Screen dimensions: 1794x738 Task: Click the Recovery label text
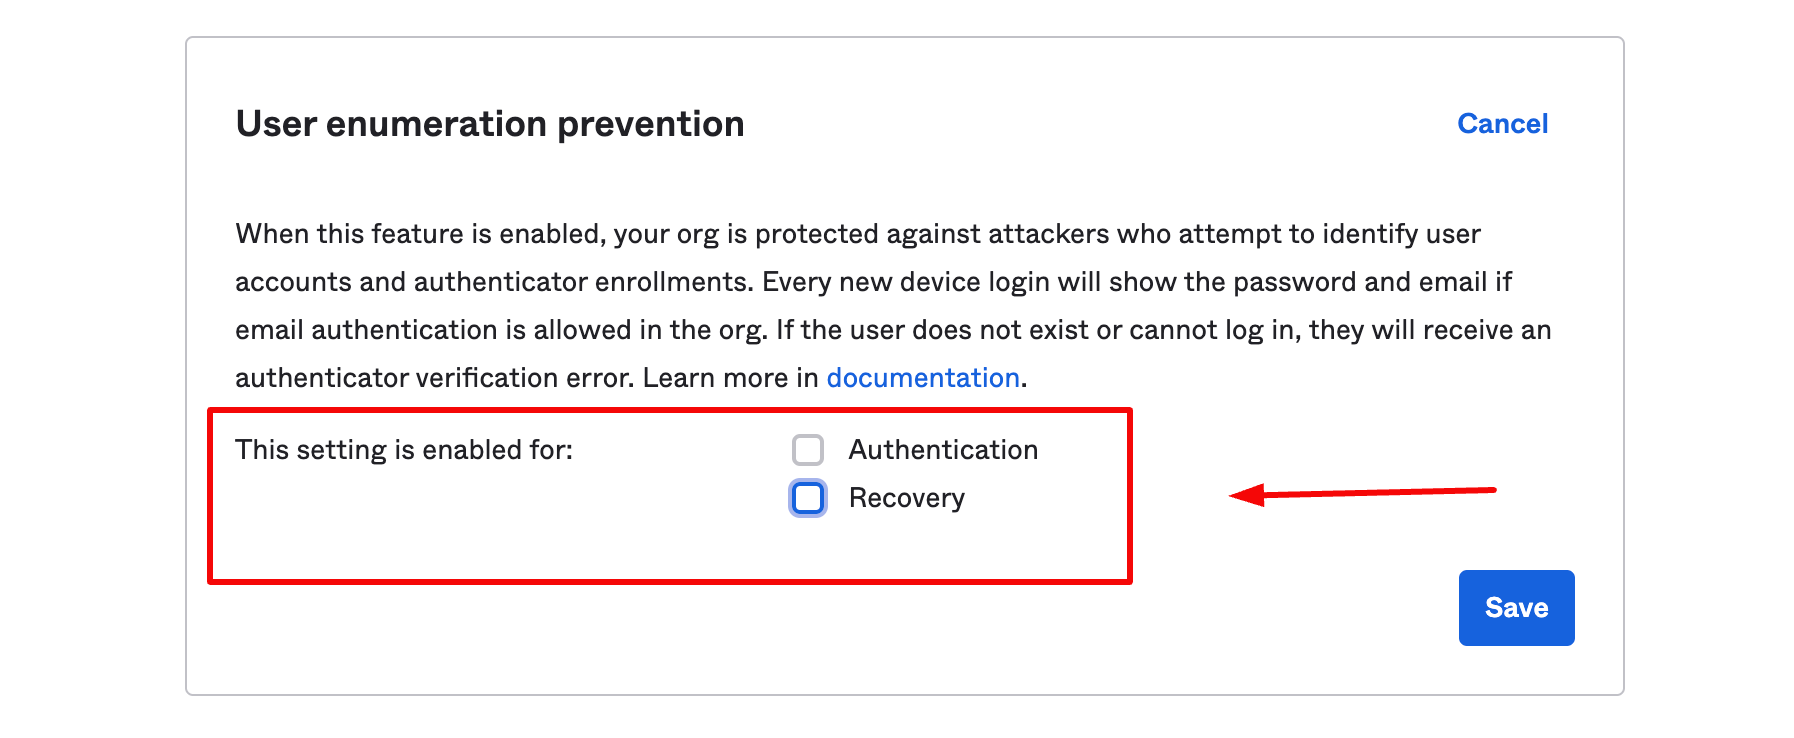click(906, 497)
